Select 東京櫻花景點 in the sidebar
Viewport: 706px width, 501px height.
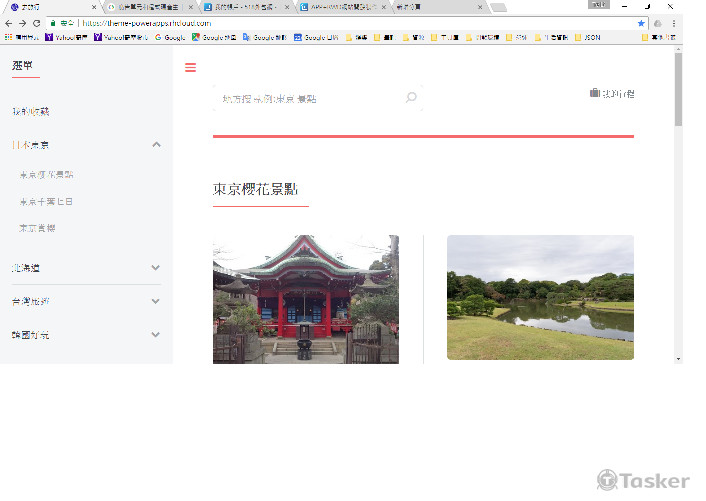coord(46,174)
